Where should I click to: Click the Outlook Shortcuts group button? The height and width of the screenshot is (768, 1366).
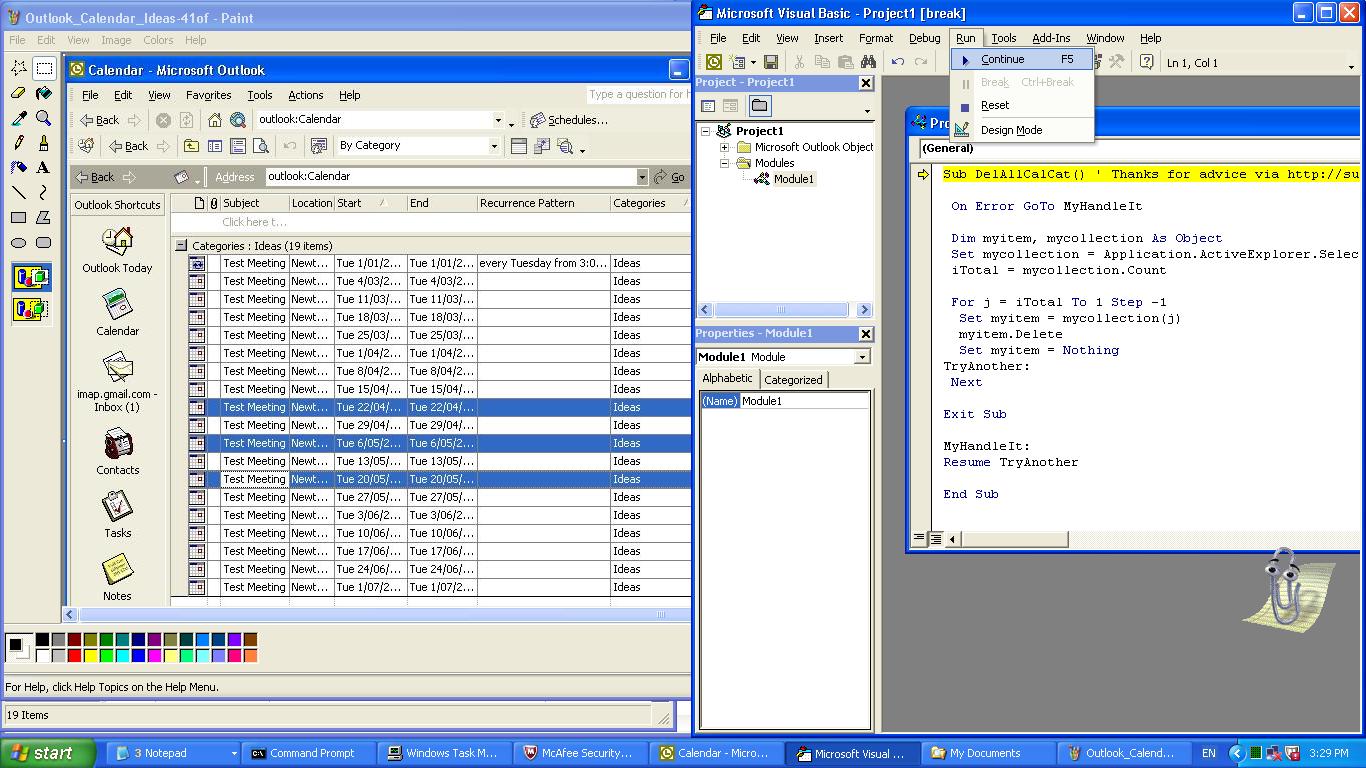pos(117,205)
